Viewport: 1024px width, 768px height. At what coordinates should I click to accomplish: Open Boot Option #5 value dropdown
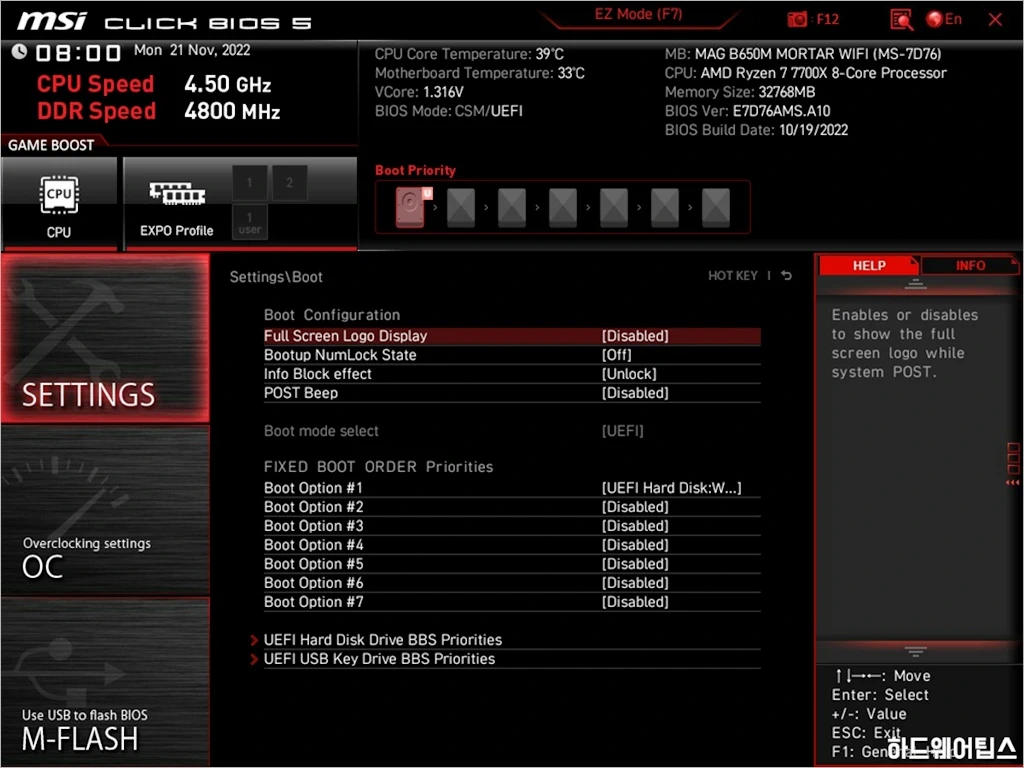click(635, 564)
